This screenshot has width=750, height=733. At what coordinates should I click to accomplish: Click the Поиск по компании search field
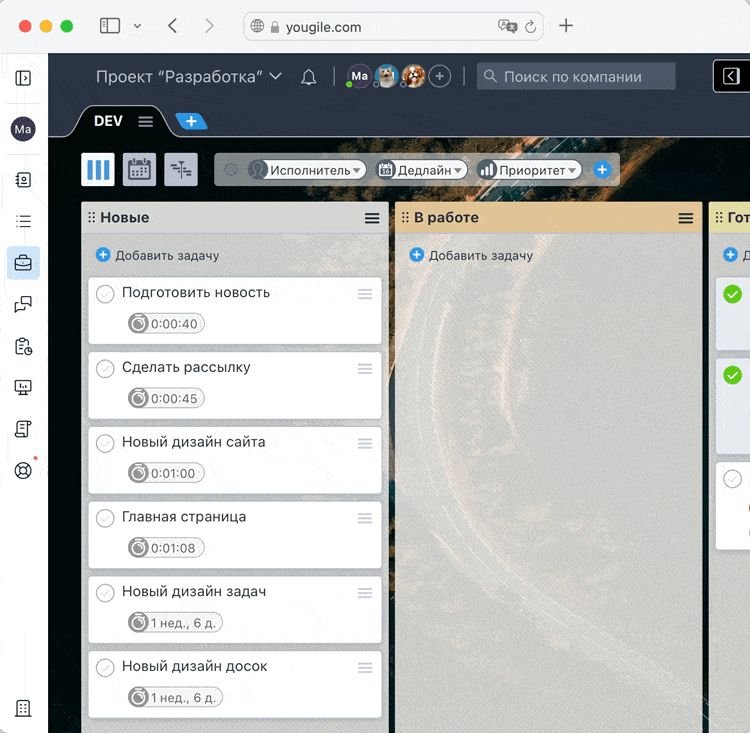coord(576,77)
